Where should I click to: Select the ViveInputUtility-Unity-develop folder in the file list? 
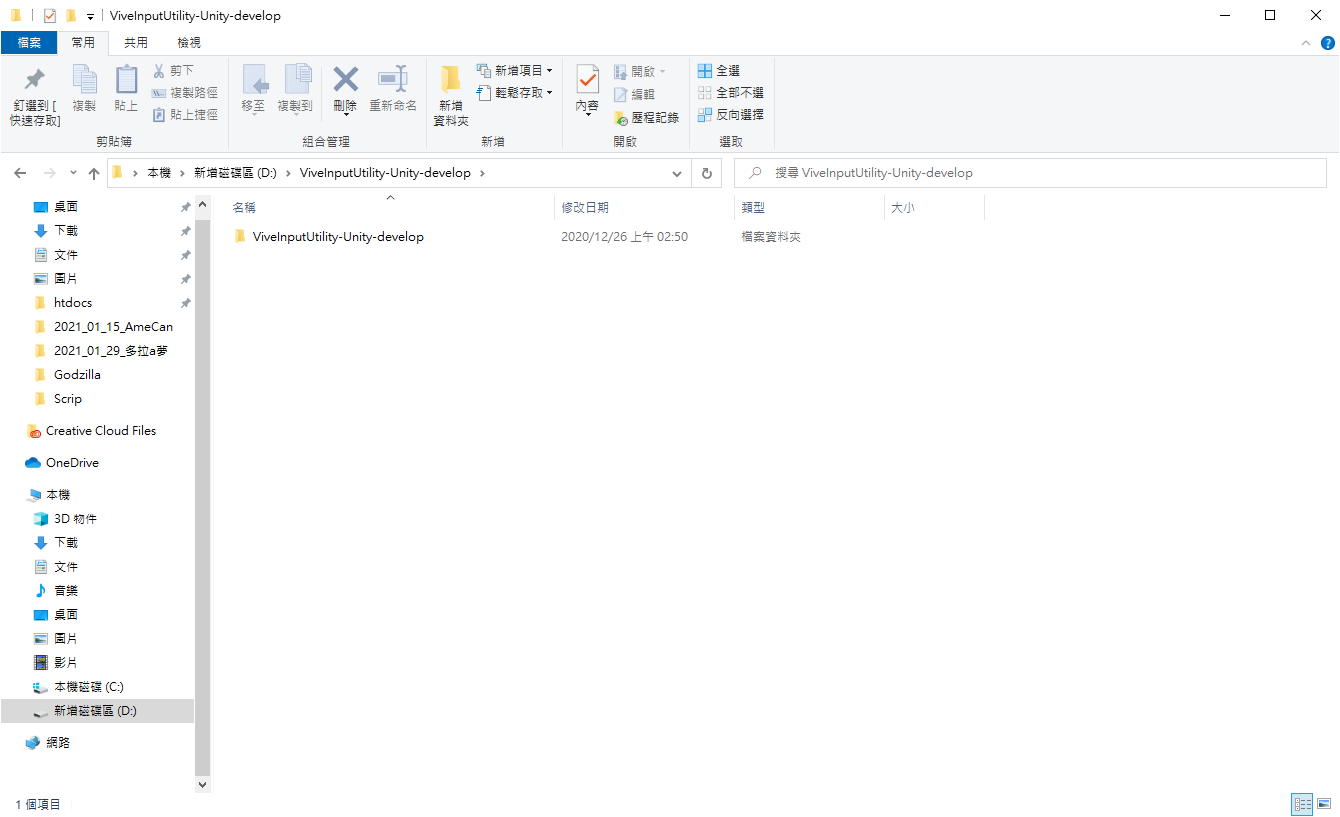338,237
